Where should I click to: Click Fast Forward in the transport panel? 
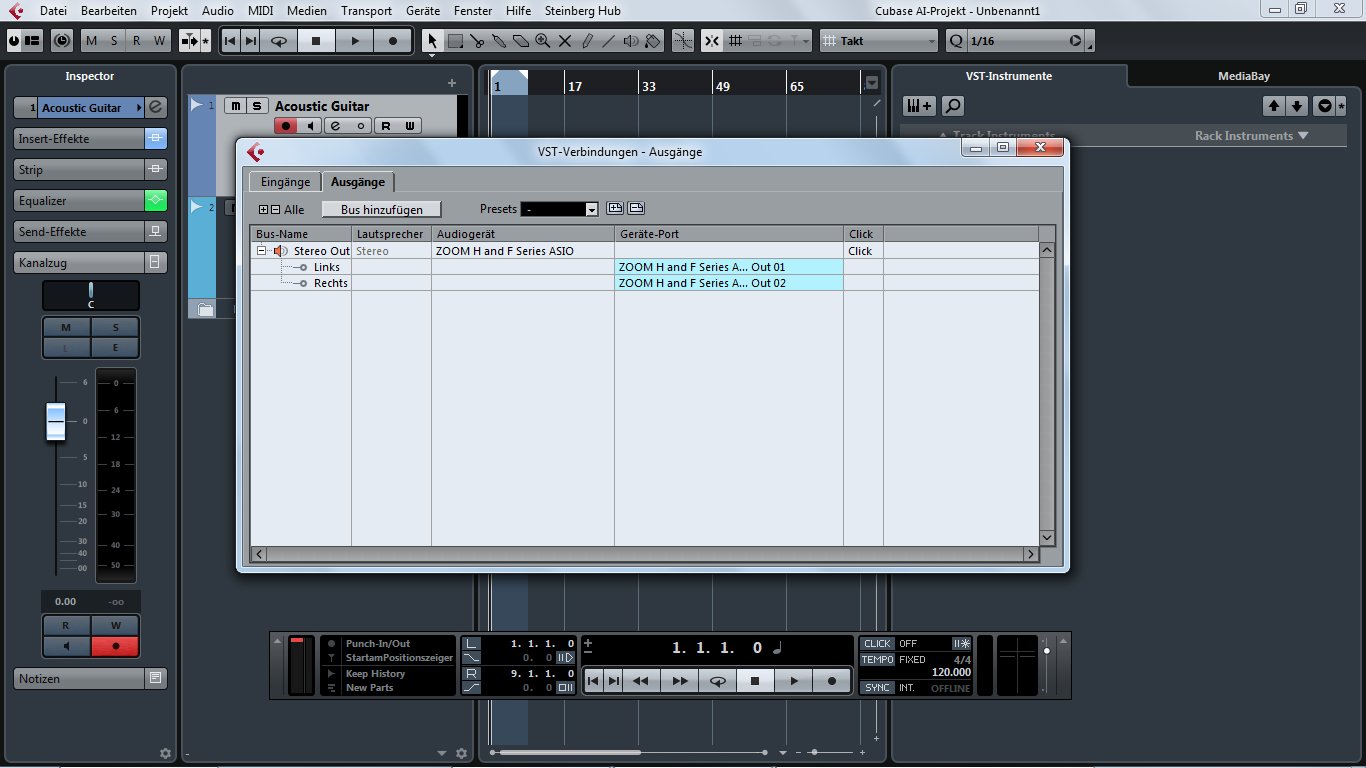(679, 681)
